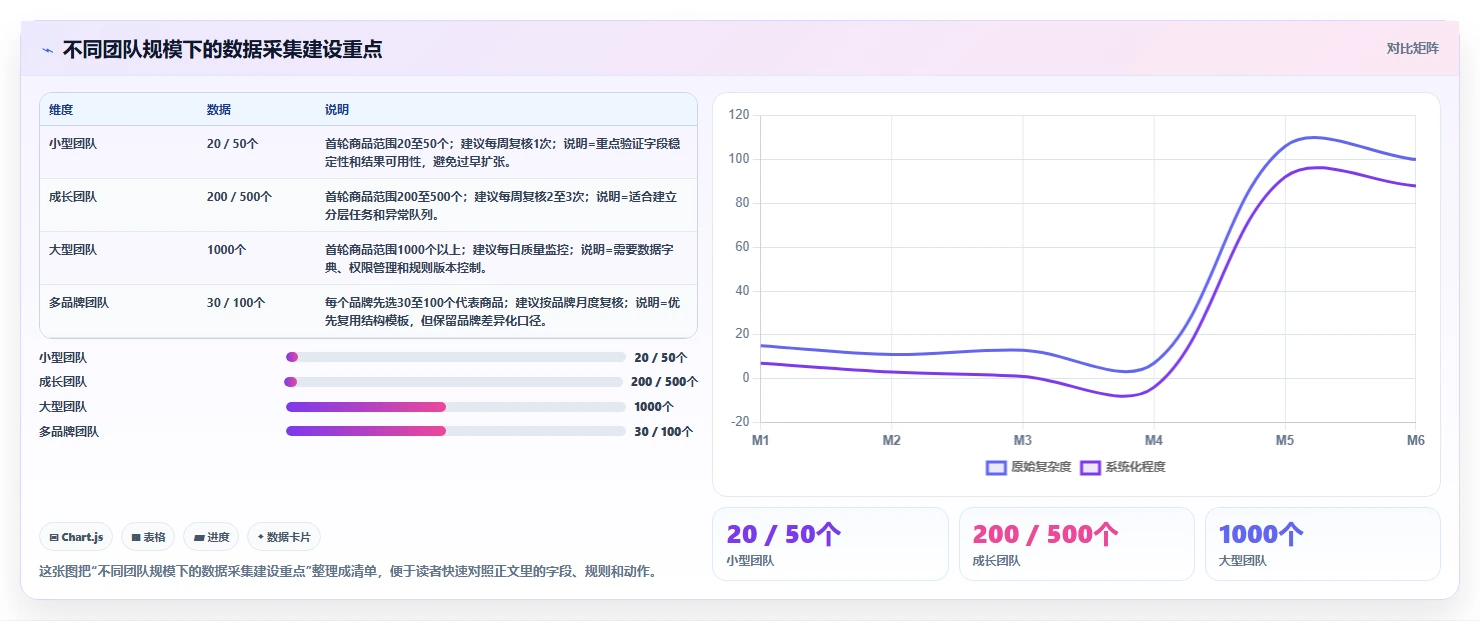Open the 200 / 500个 成长团队 stat card

[x=1076, y=544]
